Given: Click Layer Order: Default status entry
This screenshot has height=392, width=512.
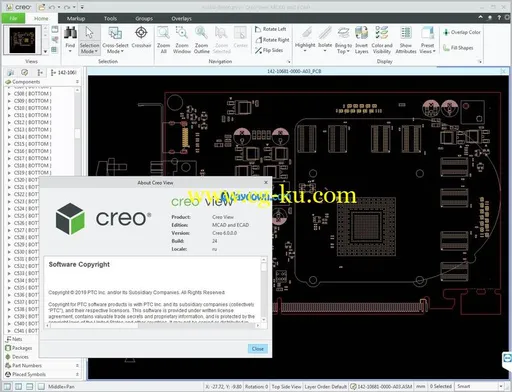Looking at the screenshot, I should [x=326, y=387].
